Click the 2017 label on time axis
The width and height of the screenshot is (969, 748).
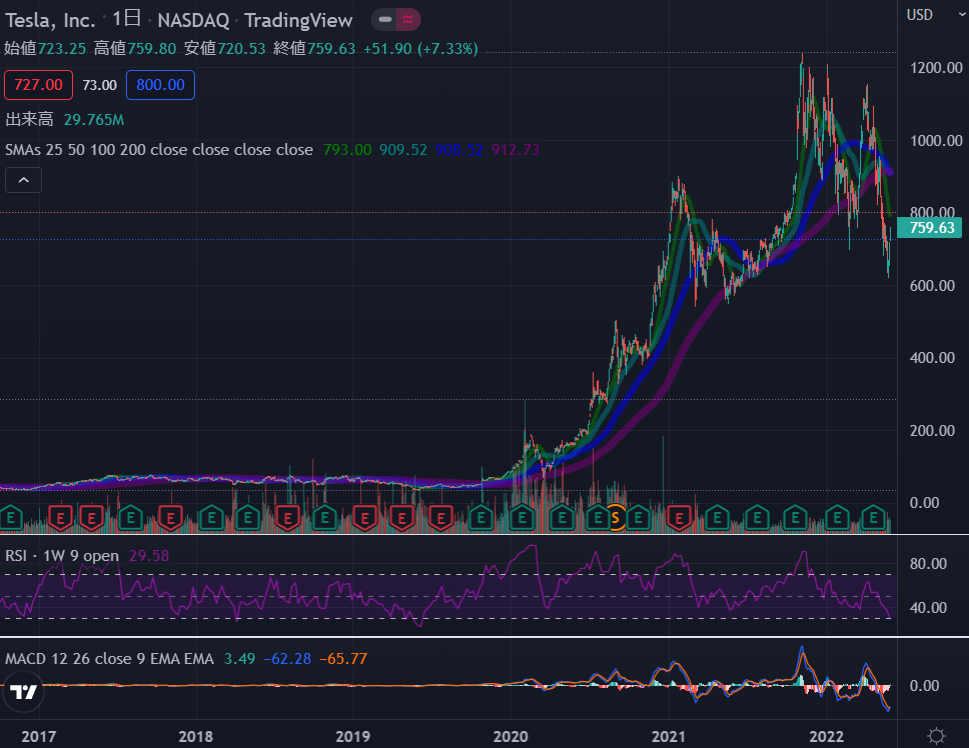tap(38, 736)
